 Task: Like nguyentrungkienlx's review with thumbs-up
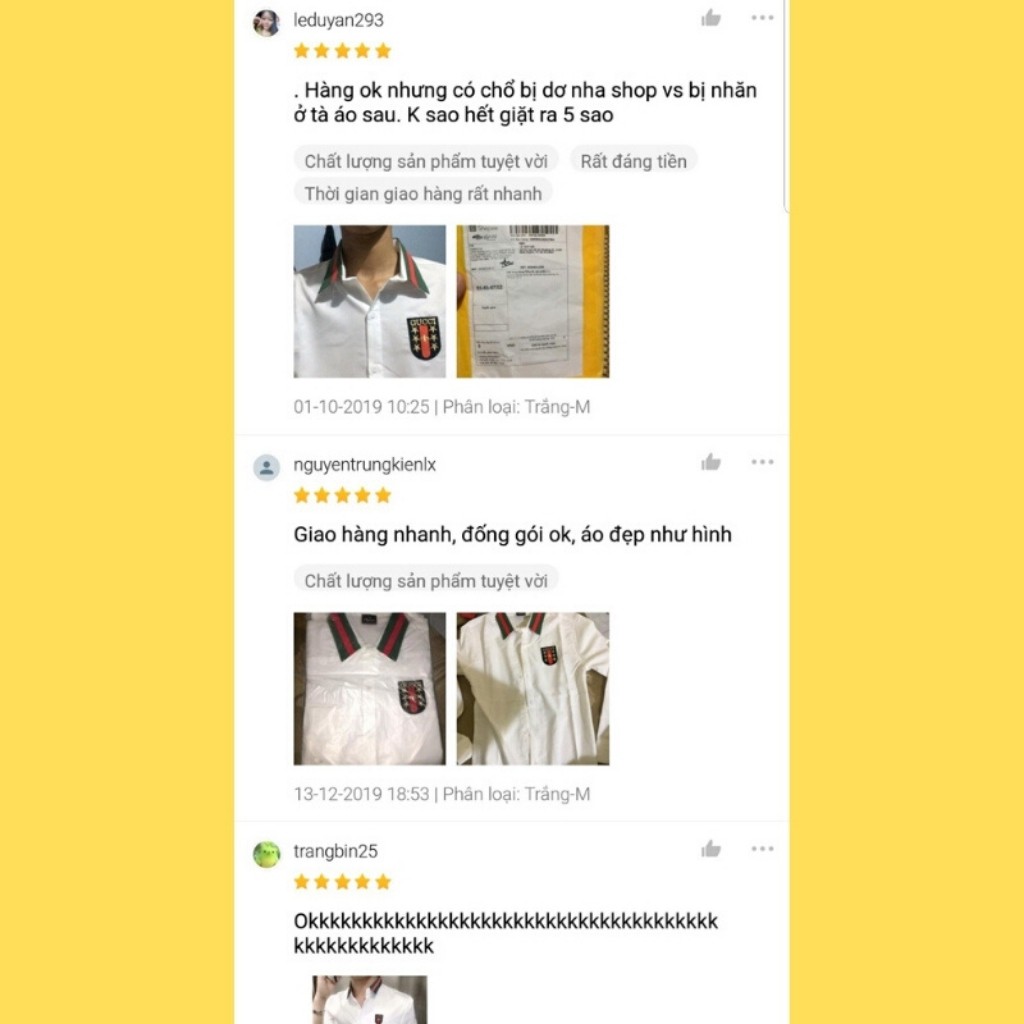711,462
